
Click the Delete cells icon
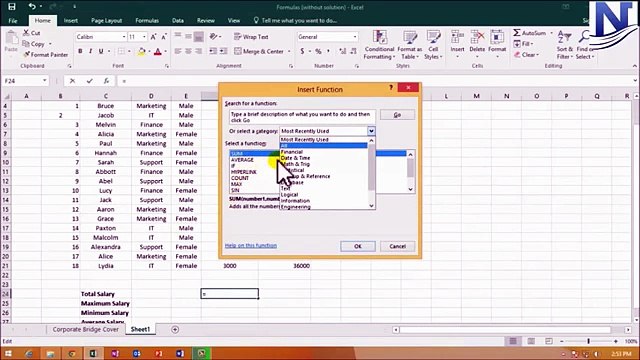(x=477, y=38)
